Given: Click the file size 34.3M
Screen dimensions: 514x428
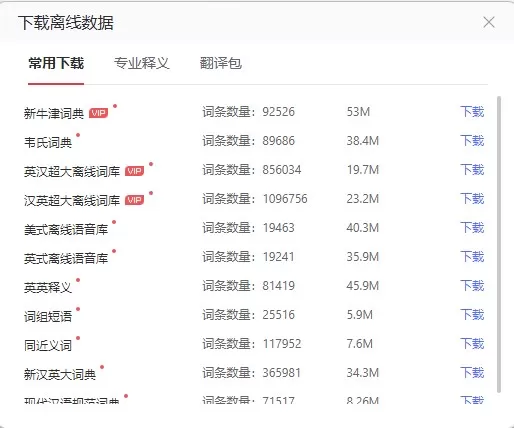Looking at the screenshot, I should 363,373.
